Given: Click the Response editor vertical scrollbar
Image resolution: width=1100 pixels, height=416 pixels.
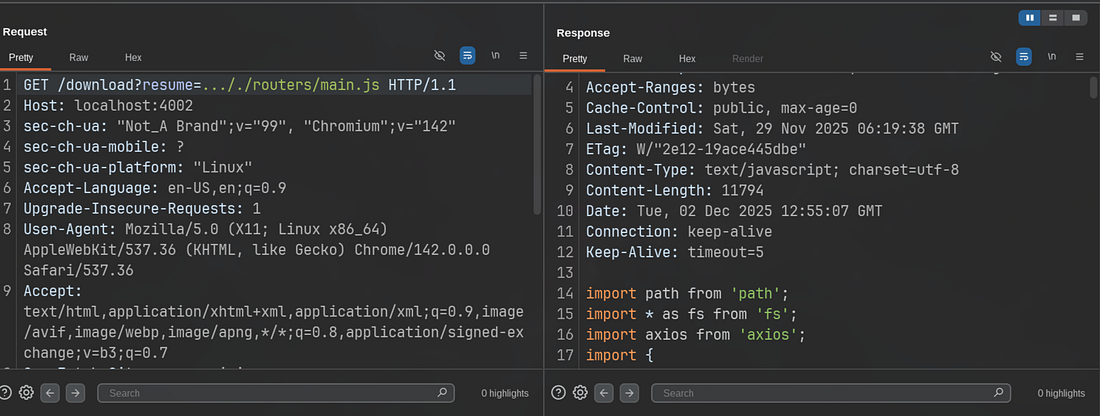Looking at the screenshot, I should 1093,88.
